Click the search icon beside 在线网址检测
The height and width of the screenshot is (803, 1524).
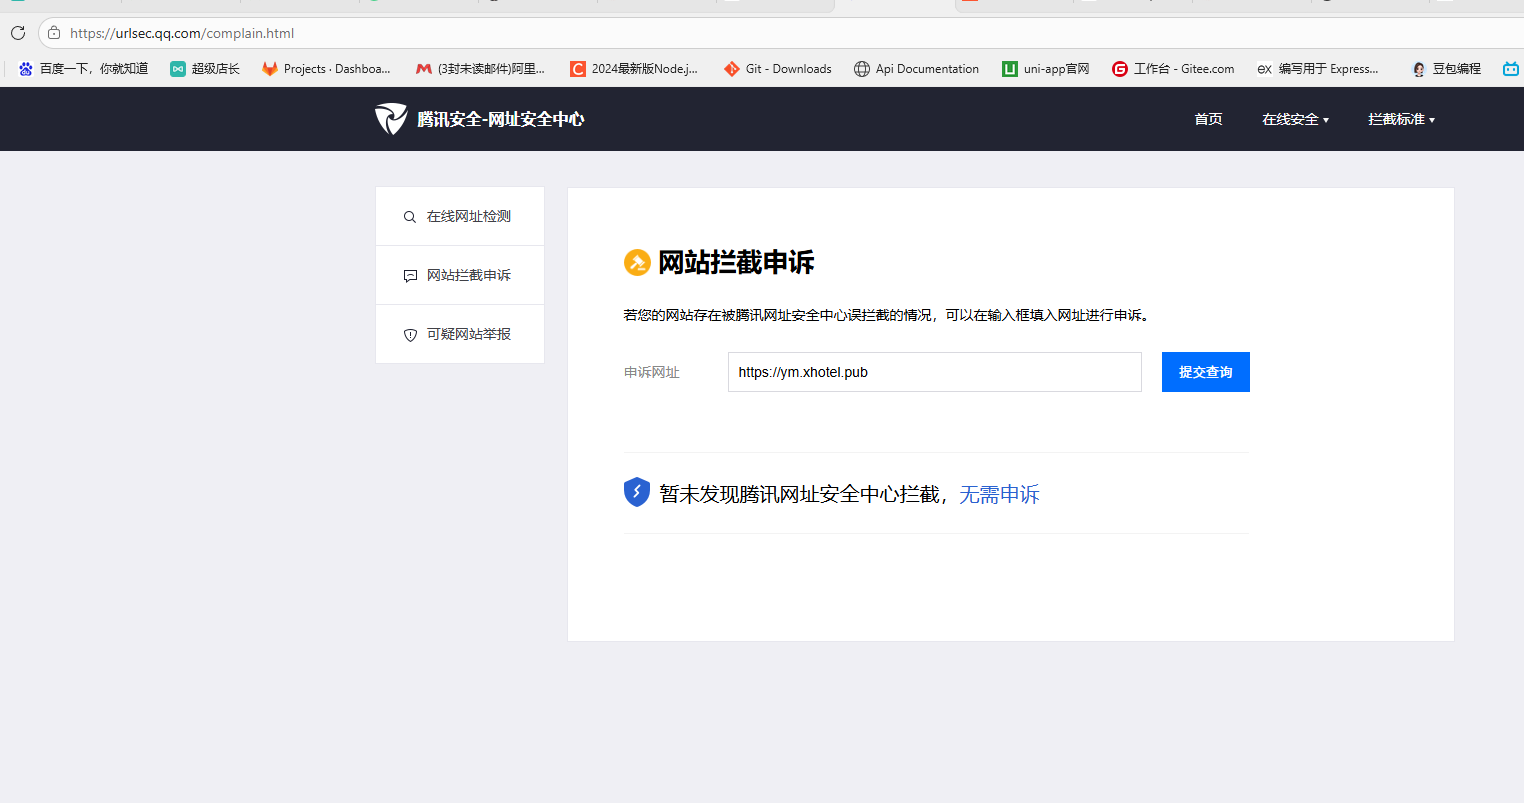point(410,217)
